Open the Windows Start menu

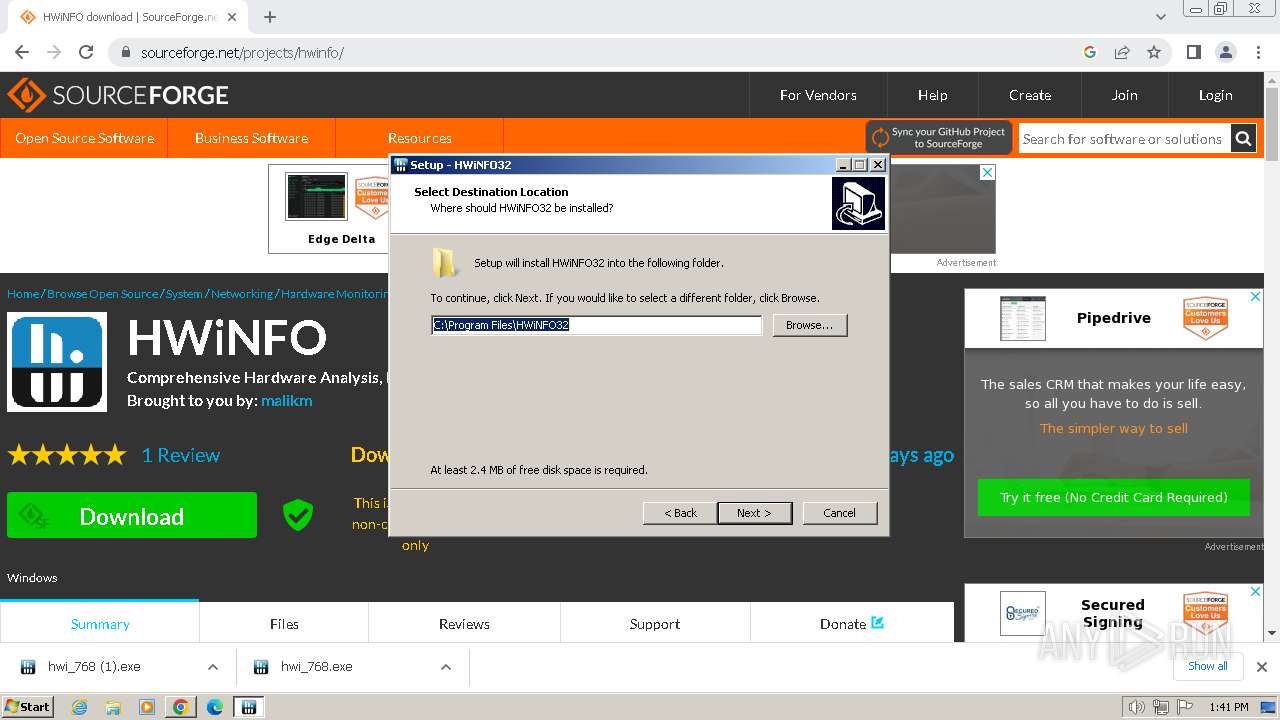pos(27,706)
